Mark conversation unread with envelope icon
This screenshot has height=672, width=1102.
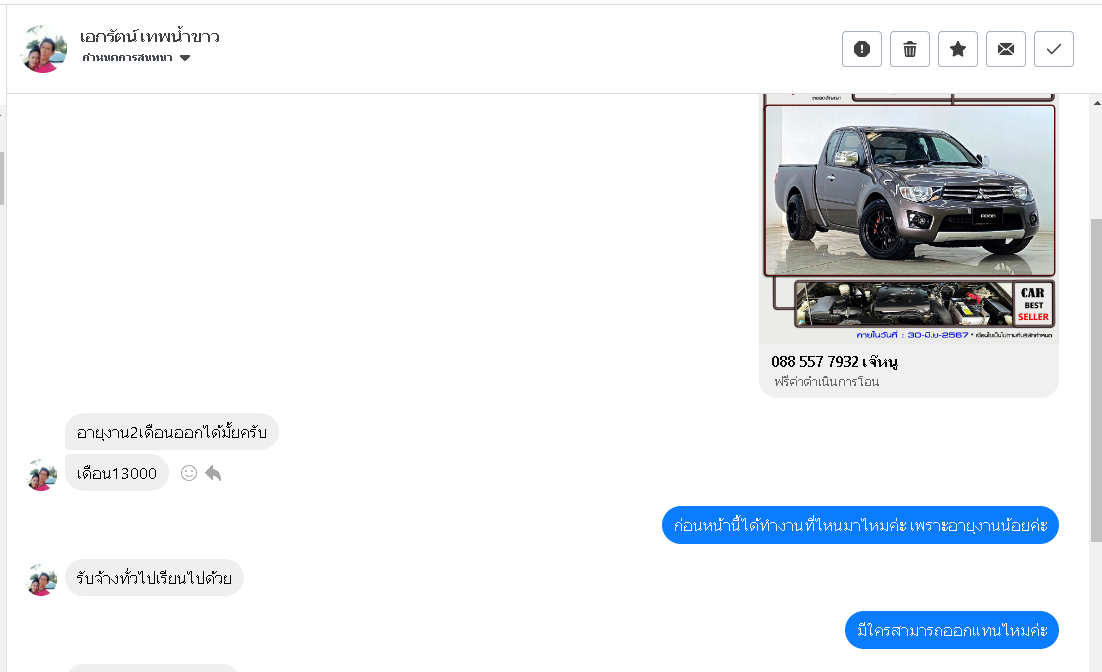[1006, 49]
